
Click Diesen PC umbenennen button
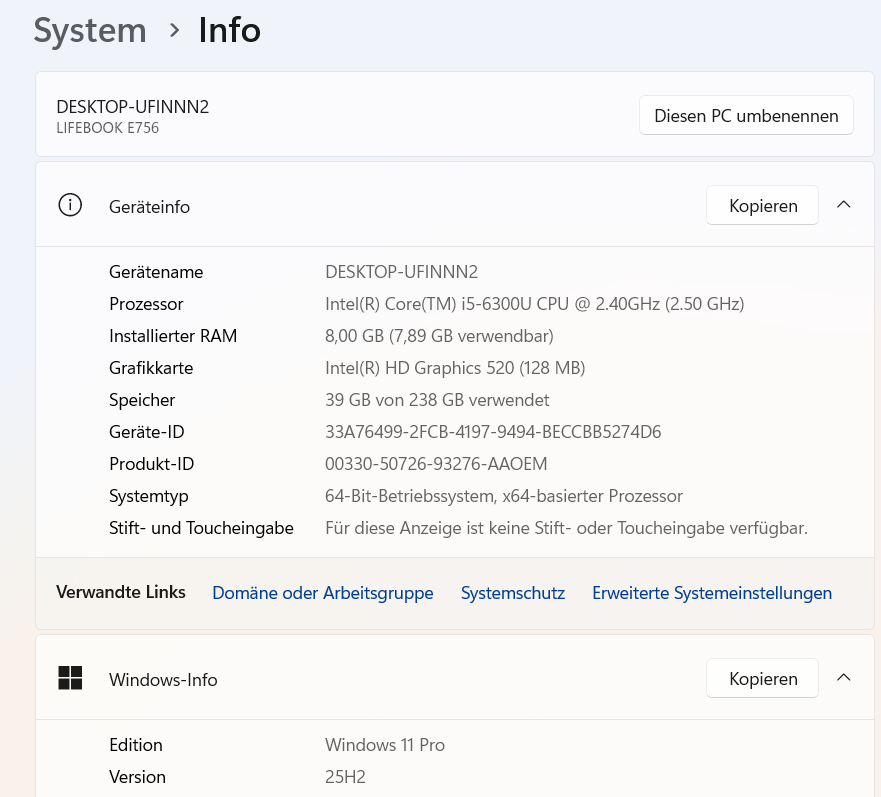[746, 116]
